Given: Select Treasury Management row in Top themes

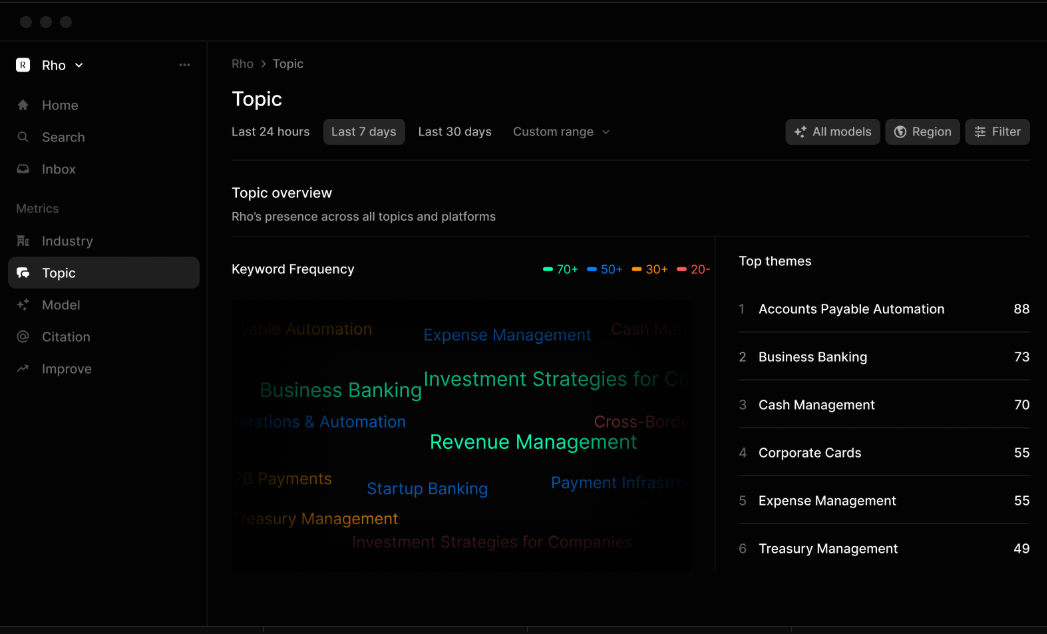Looking at the screenshot, I should pyautogui.click(x=884, y=548).
